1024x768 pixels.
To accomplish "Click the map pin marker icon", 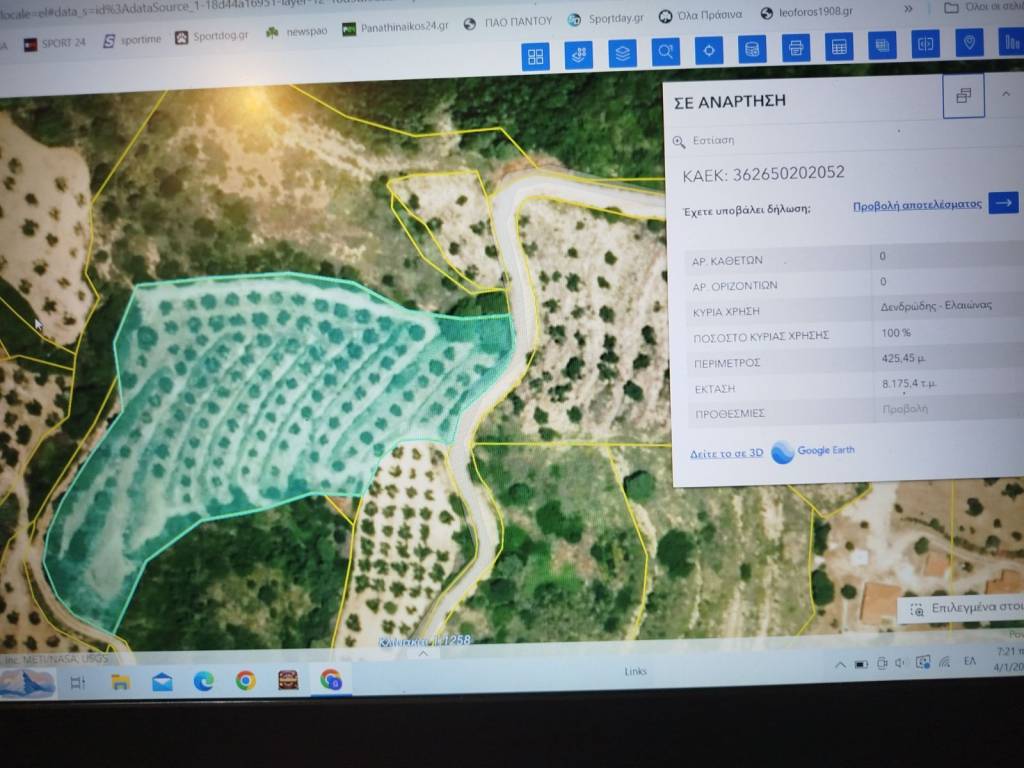I will (968, 42).
